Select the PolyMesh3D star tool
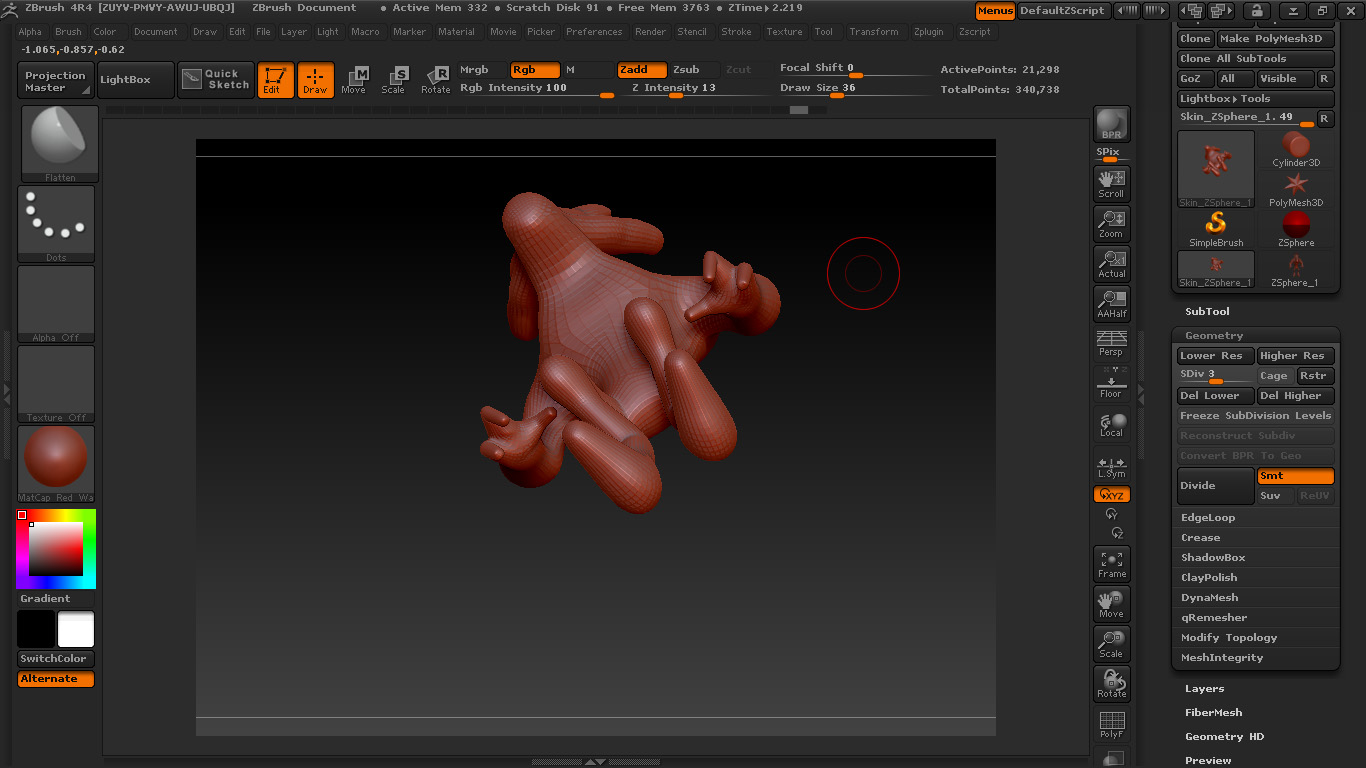 pos(1296,189)
